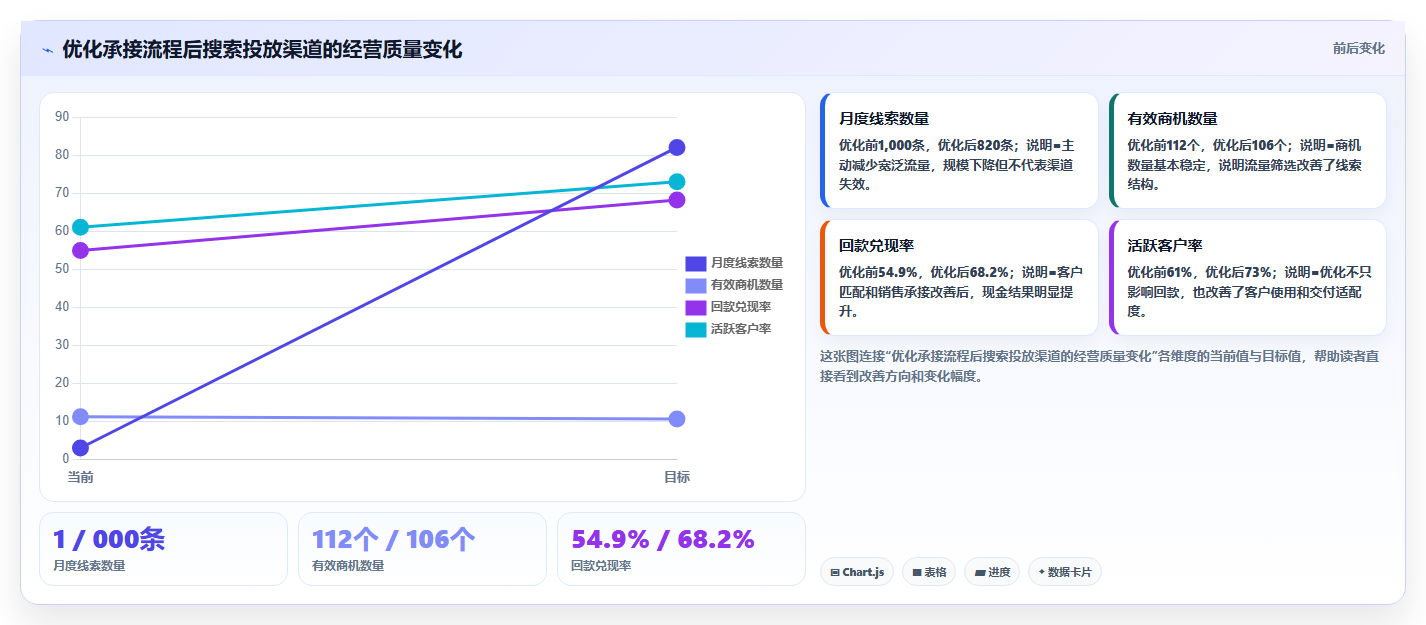Click the 月度线索数量 info card title
This screenshot has height=625, width=1426.
pyautogui.click(x=884, y=118)
